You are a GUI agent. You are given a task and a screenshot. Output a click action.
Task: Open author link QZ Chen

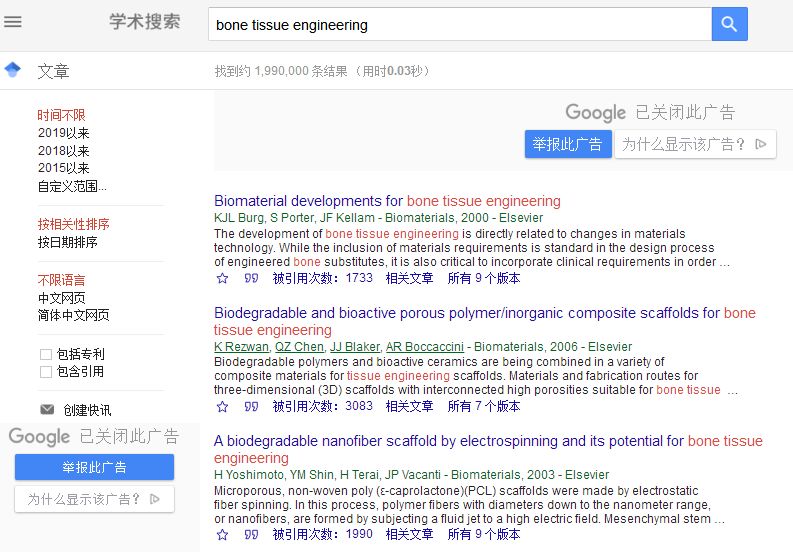(299, 347)
